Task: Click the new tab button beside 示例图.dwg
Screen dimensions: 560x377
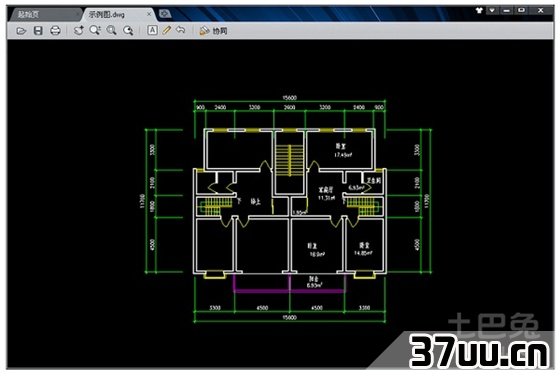Action: (165, 14)
